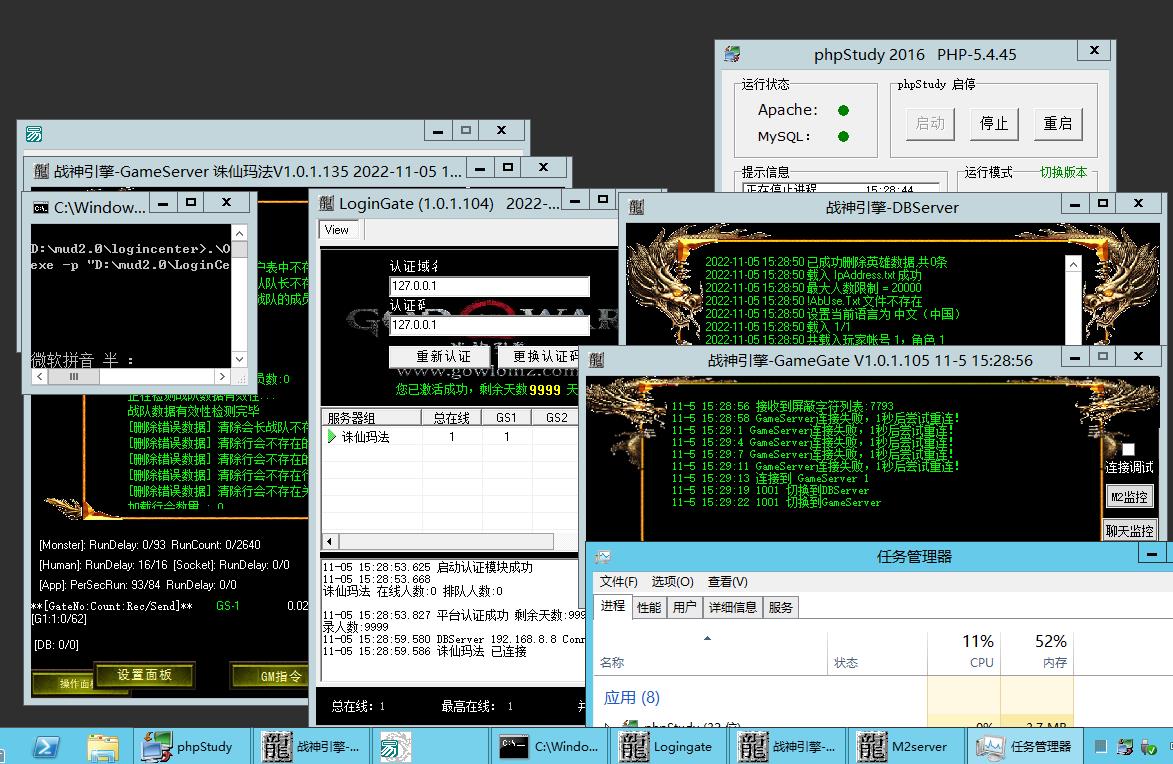The image size is (1173, 764).
Task: Click the 服务器组 column header
Action: (x=372, y=418)
